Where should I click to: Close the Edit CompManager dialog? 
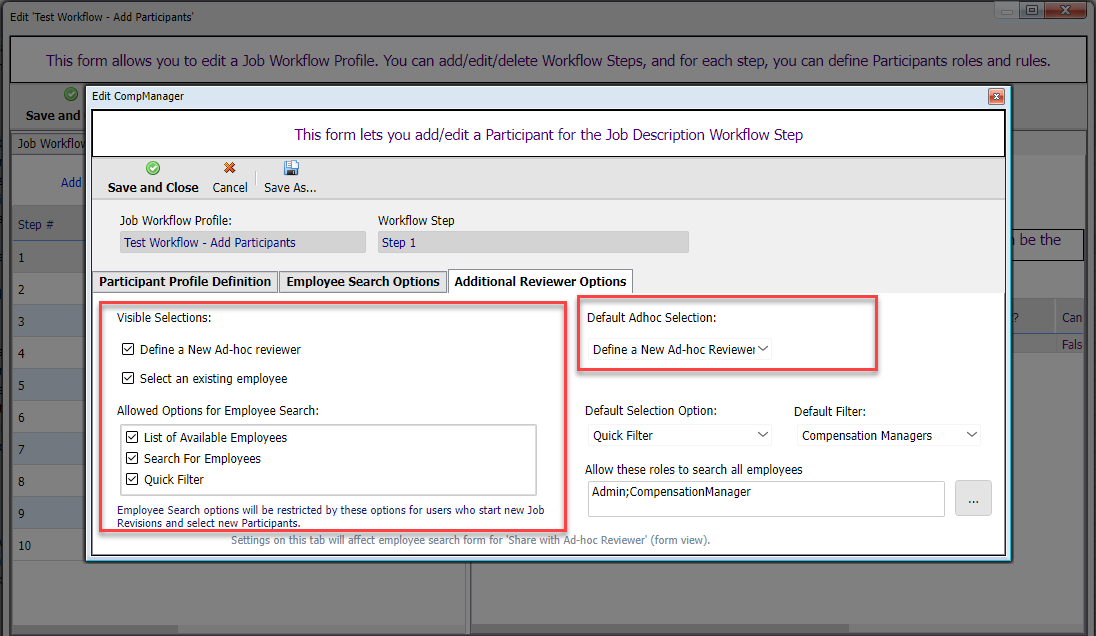[996, 97]
